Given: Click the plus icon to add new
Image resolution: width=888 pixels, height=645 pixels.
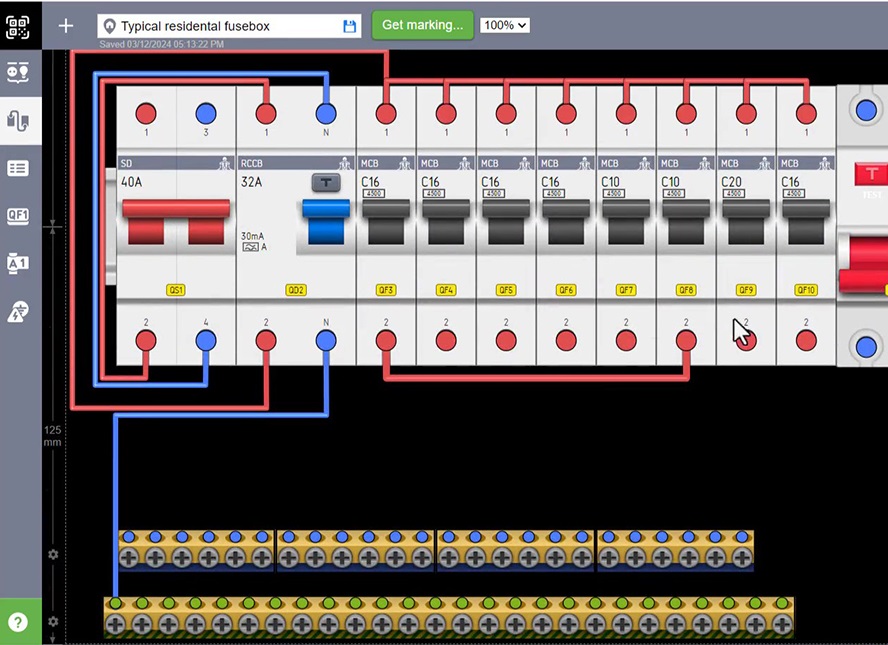Looking at the screenshot, I should point(66,26).
